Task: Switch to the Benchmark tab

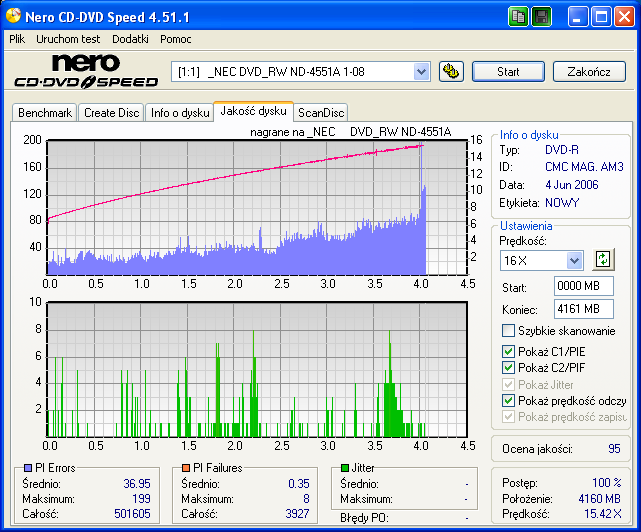Action: point(45,113)
